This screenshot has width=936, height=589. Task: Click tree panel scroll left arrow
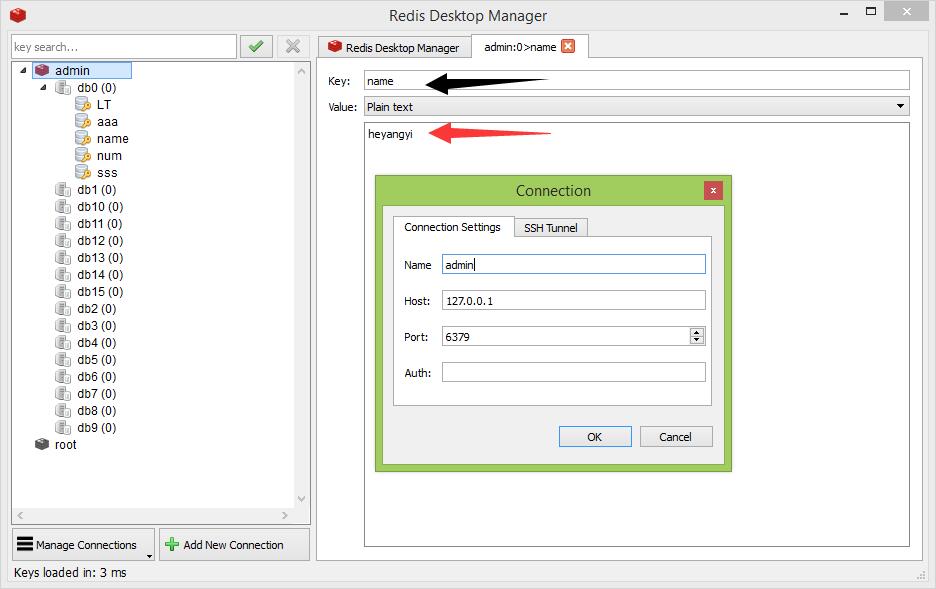(x=20, y=515)
